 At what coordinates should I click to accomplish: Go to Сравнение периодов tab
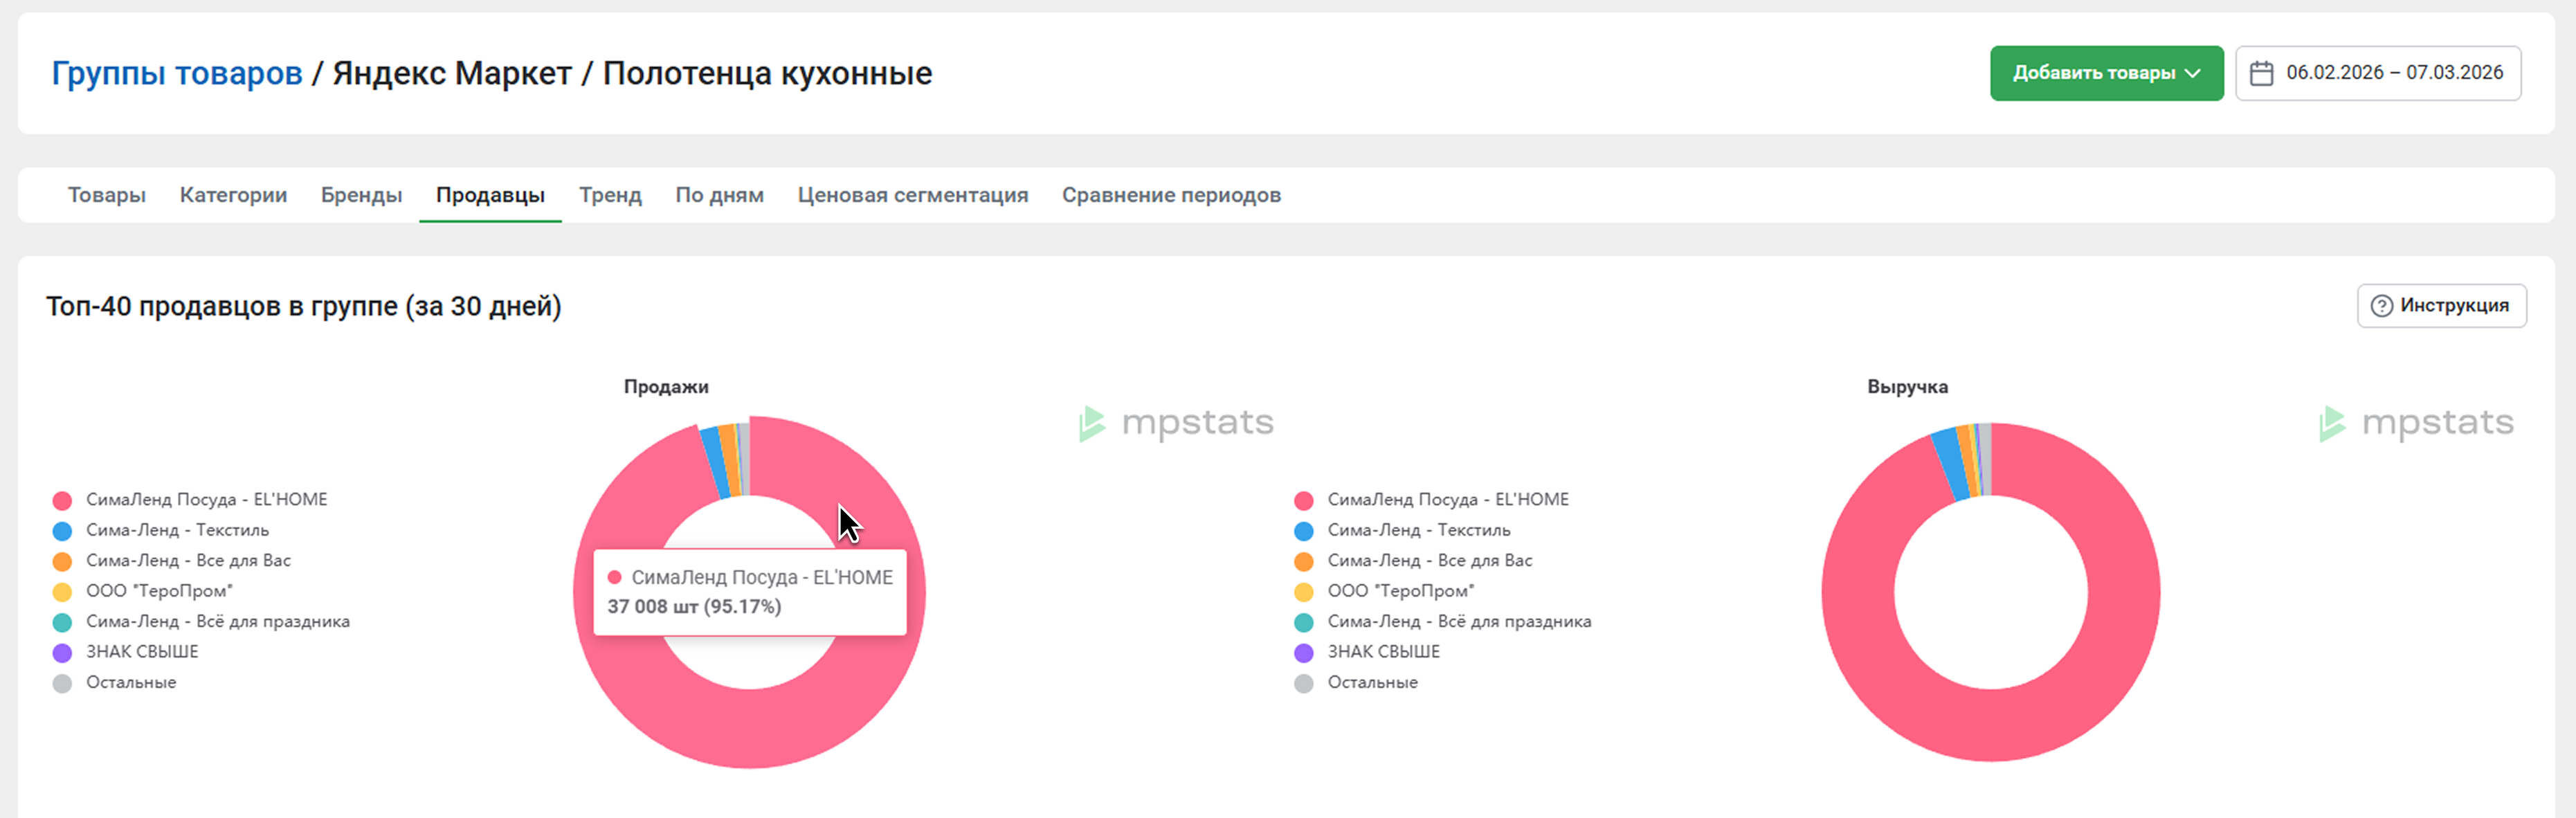coord(1170,195)
